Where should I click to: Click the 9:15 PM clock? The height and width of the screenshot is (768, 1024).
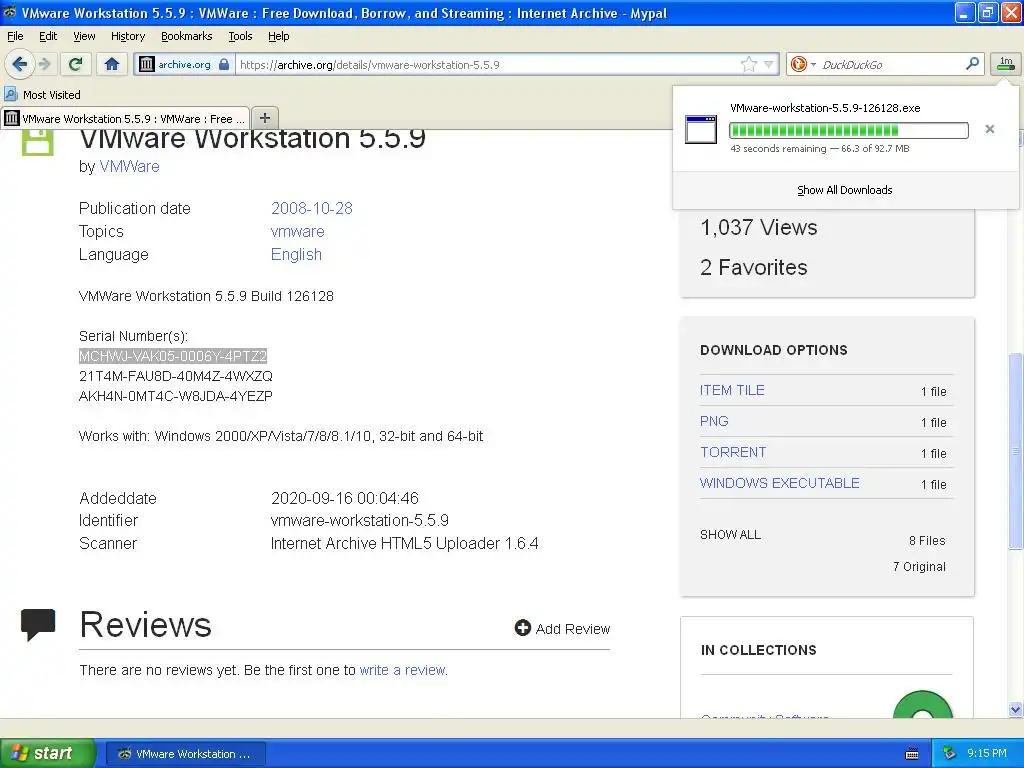coord(987,753)
